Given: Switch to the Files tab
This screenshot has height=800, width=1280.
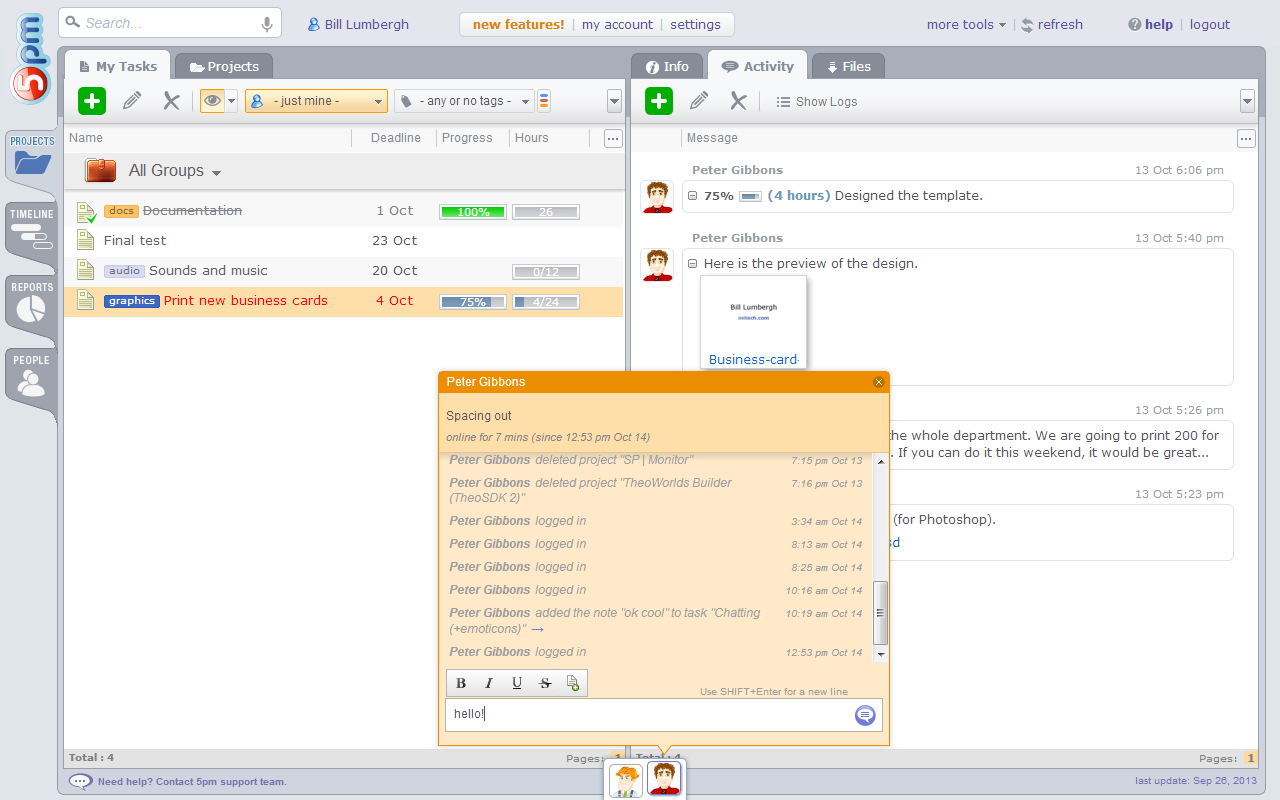Looking at the screenshot, I should (x=847, y=67).
